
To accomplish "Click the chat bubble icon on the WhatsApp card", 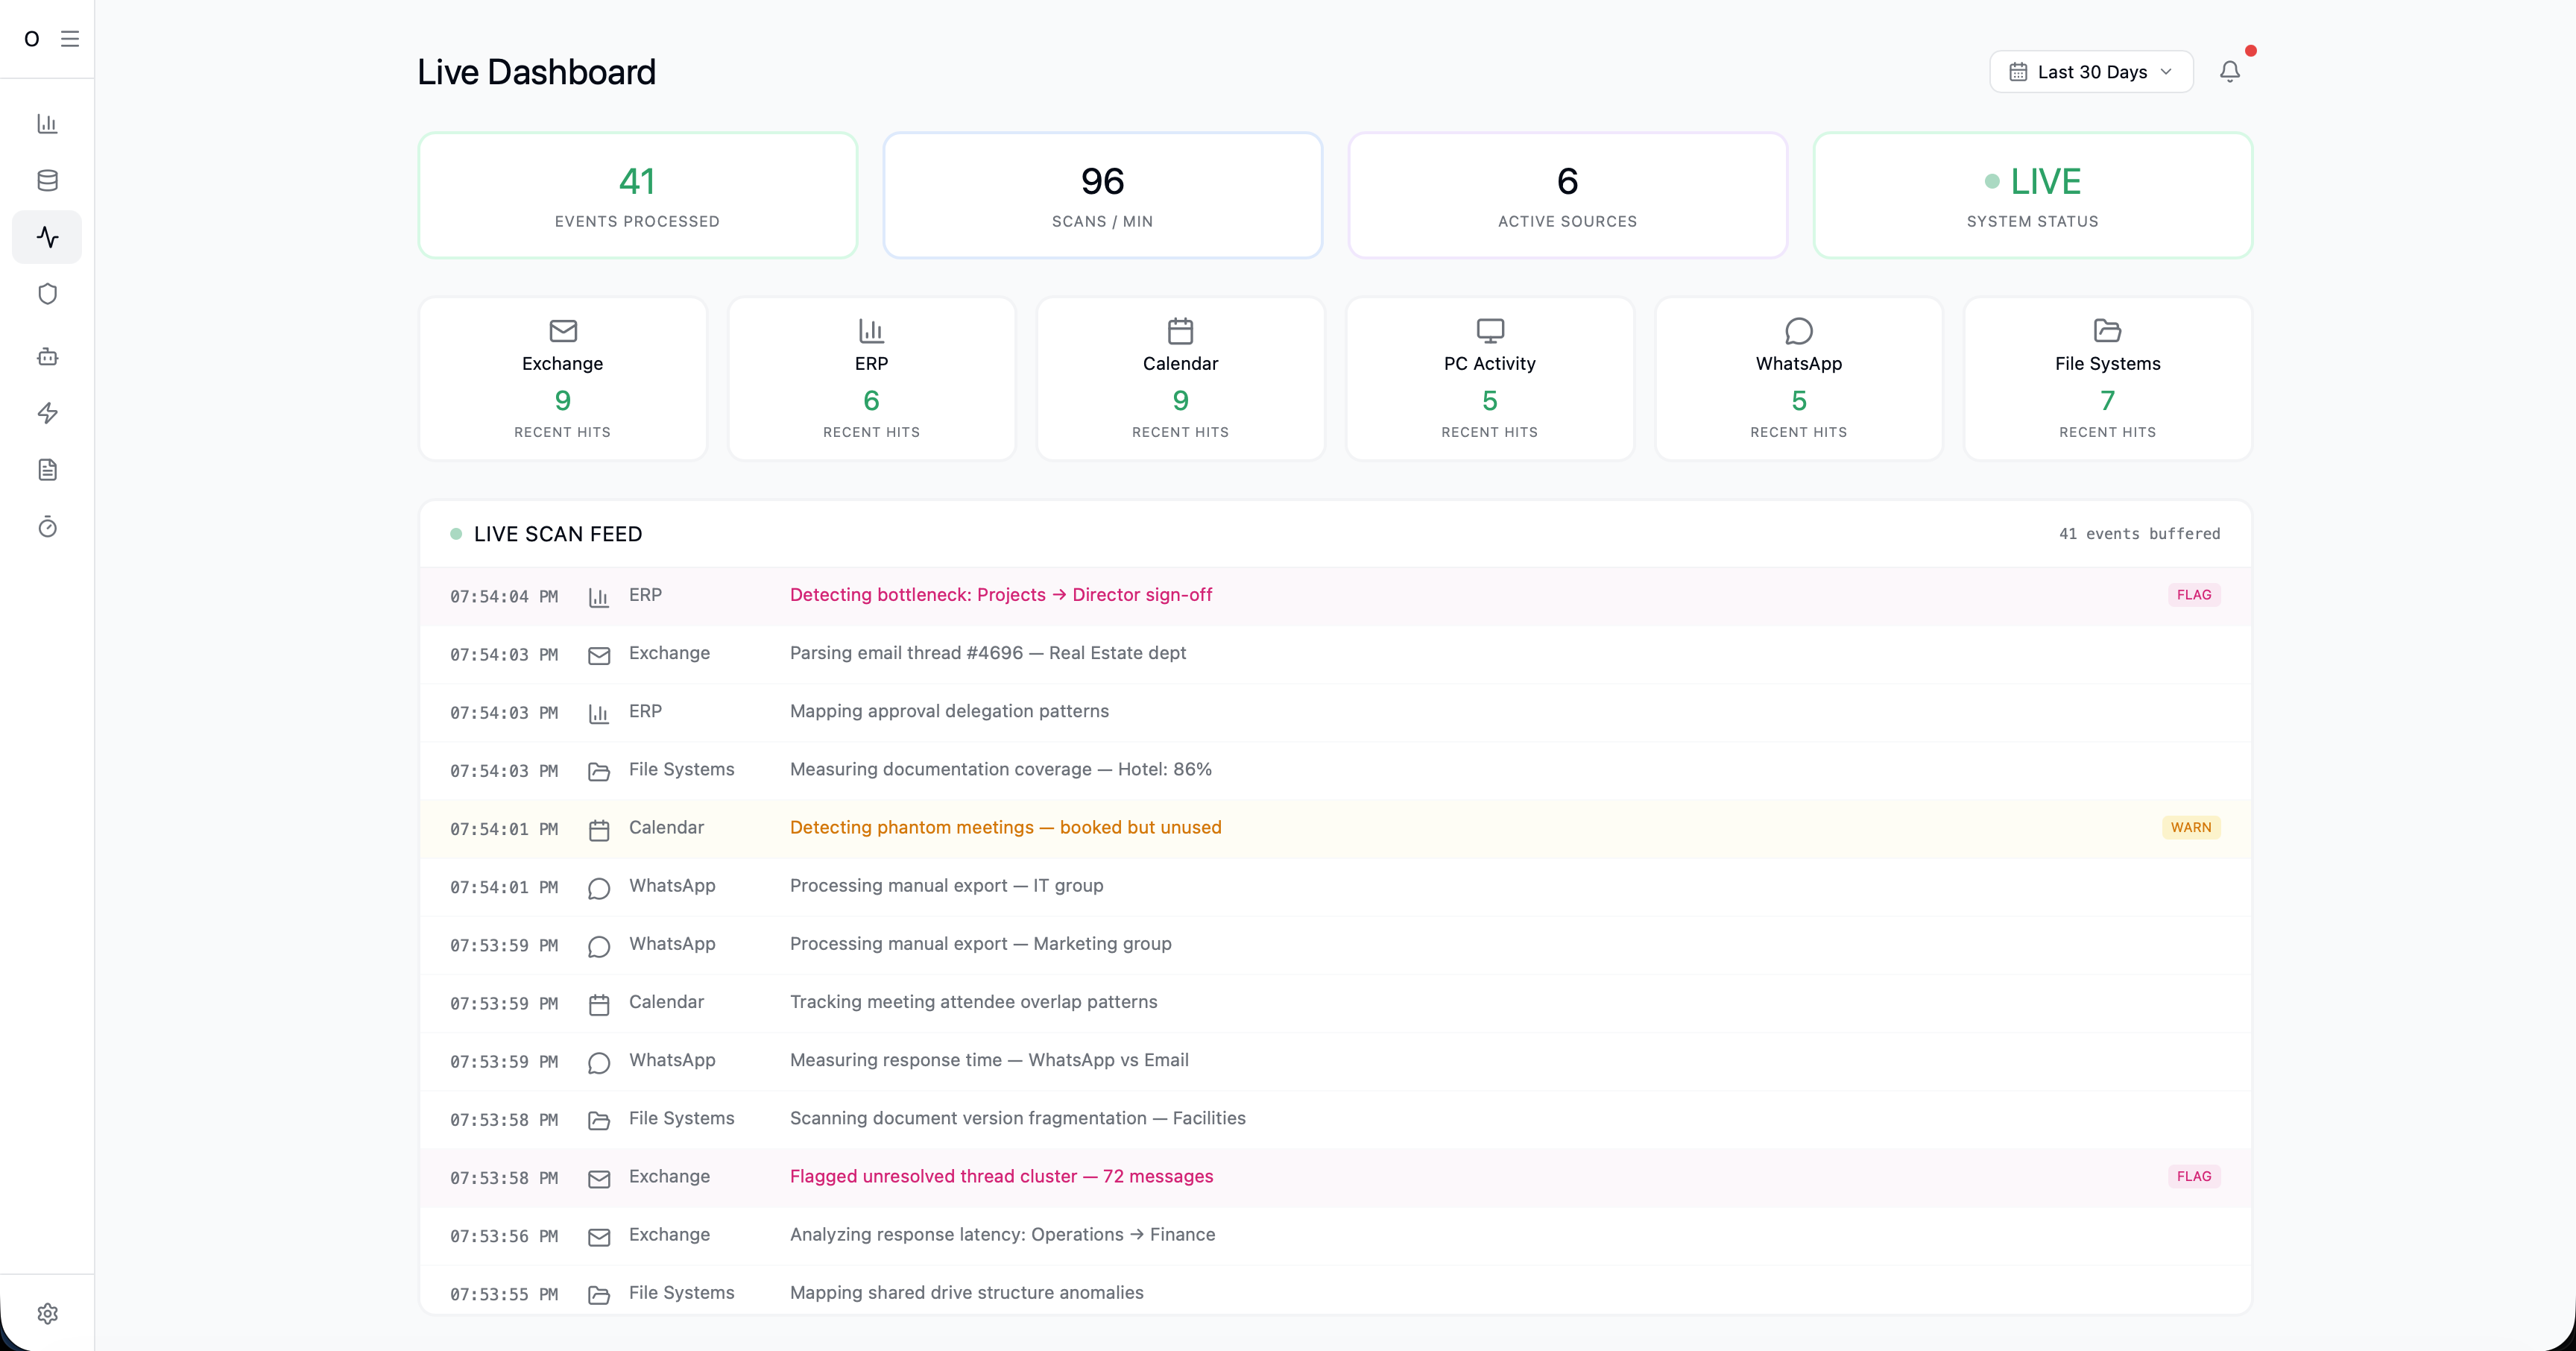I will click(x=1798, y=330).
